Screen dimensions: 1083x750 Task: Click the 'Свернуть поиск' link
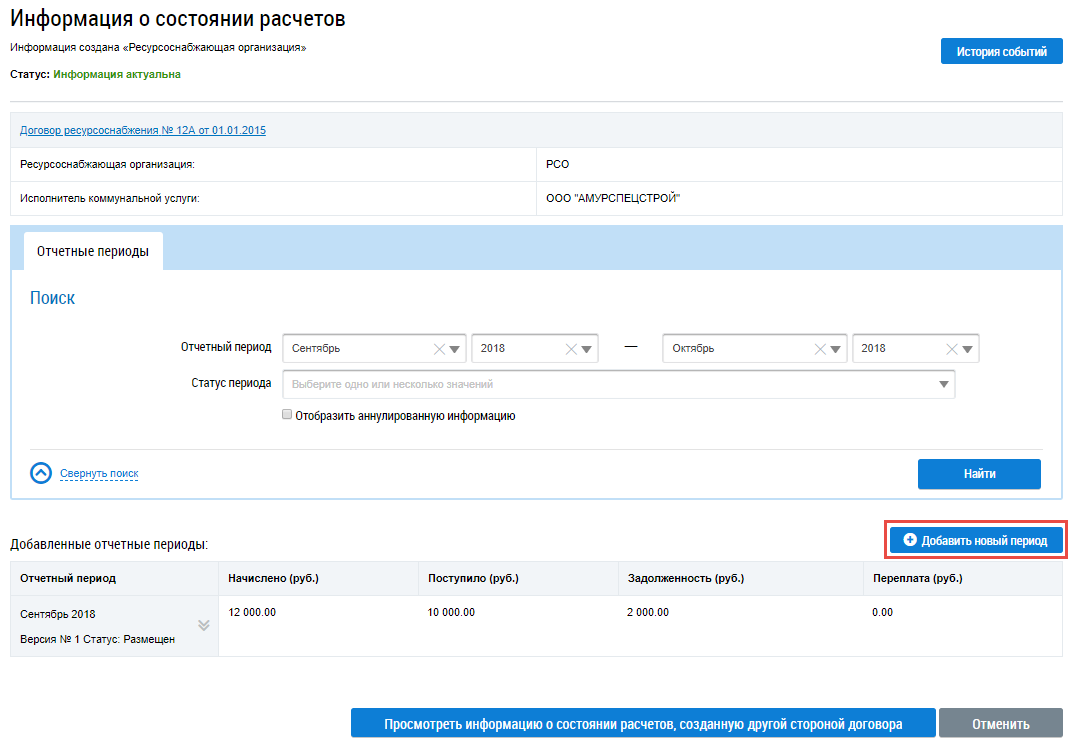point(99,474)
